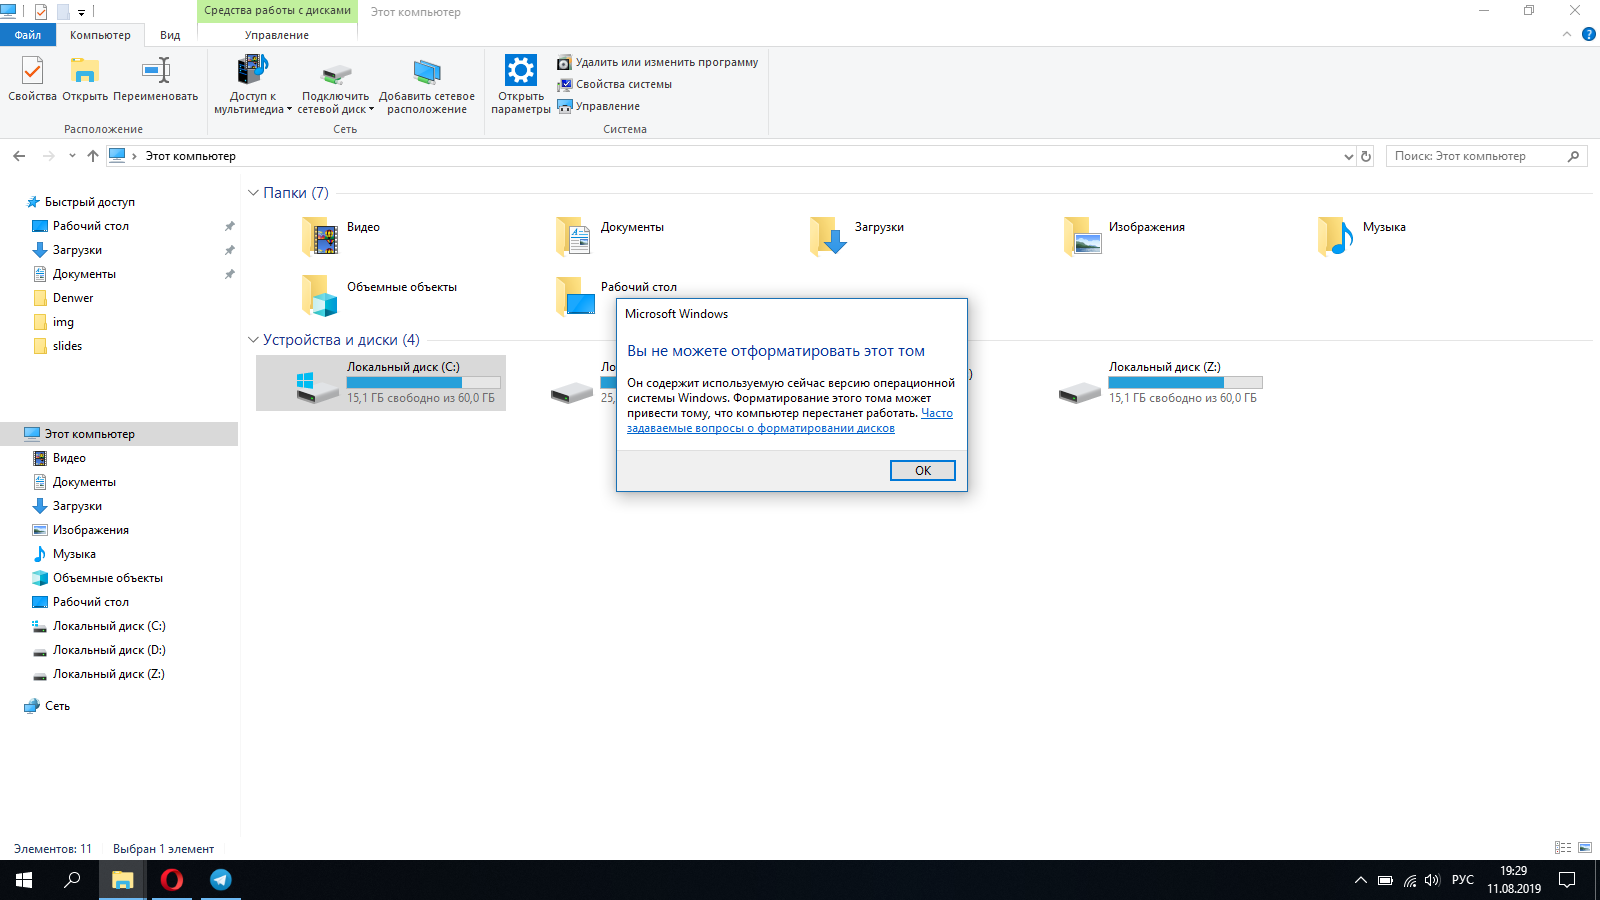Open the Музыка folder icon
This screenshot has height=900, width=1600.
[1335, 236]
